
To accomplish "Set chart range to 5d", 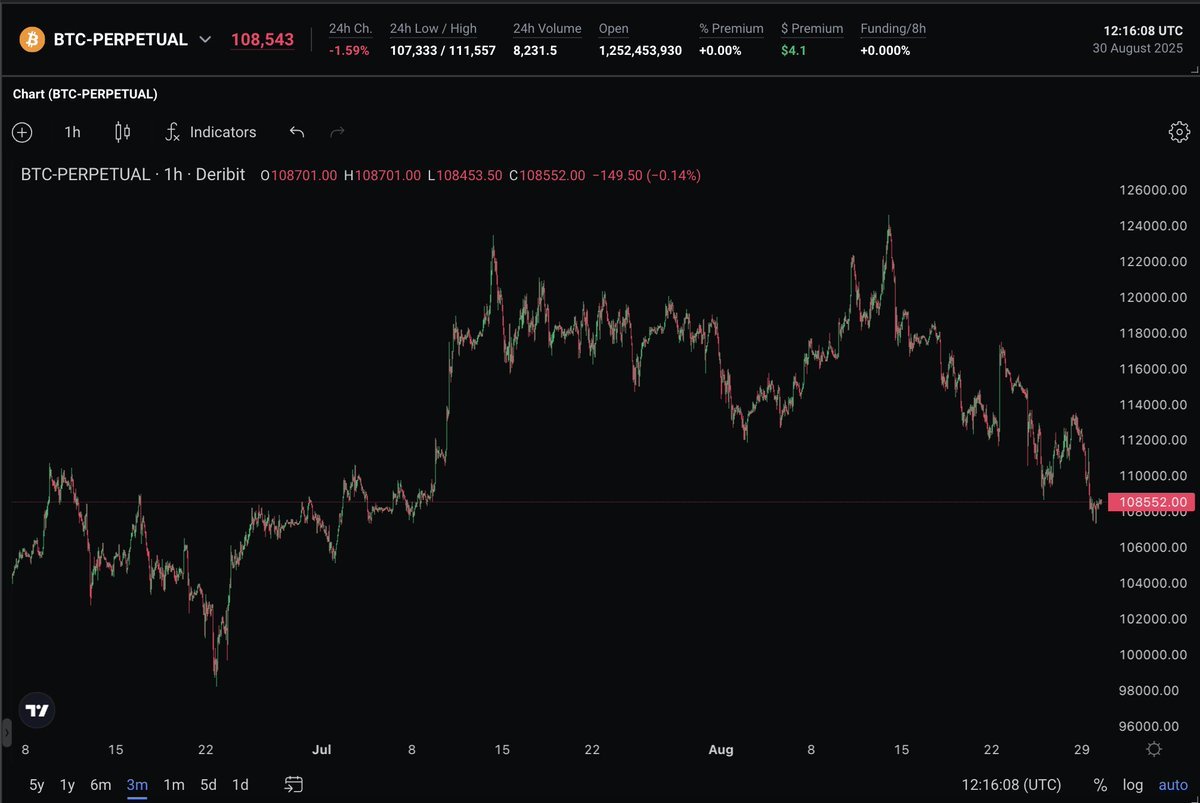I will coord(208,785).
